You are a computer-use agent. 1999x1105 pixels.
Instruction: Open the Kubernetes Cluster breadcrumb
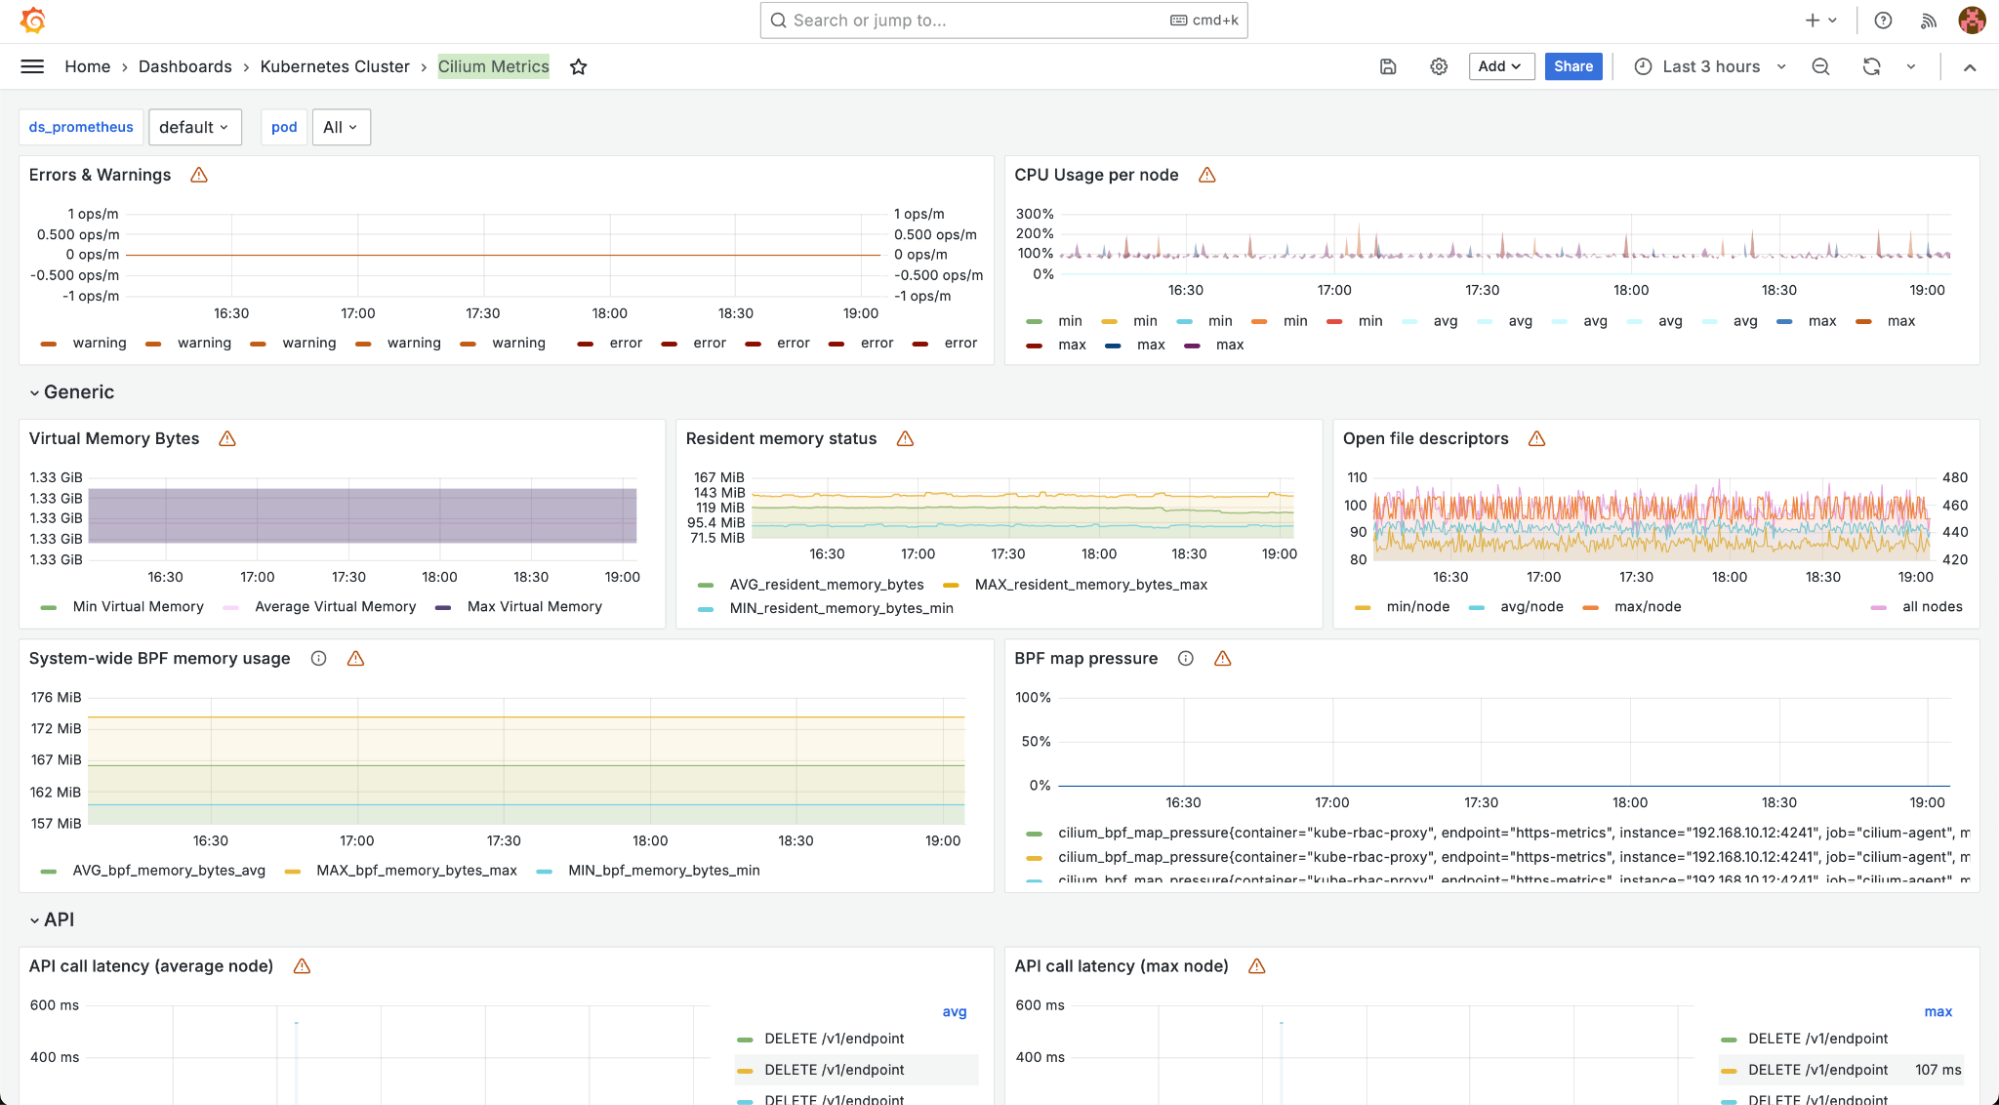coord(334,67)
